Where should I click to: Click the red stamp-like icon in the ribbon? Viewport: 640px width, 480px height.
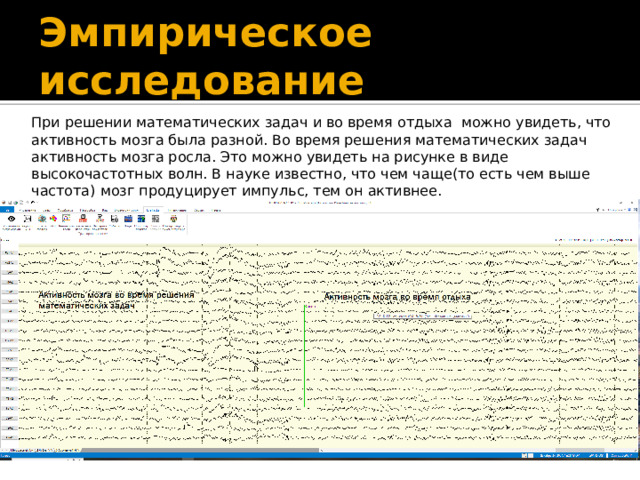(83, 218)
